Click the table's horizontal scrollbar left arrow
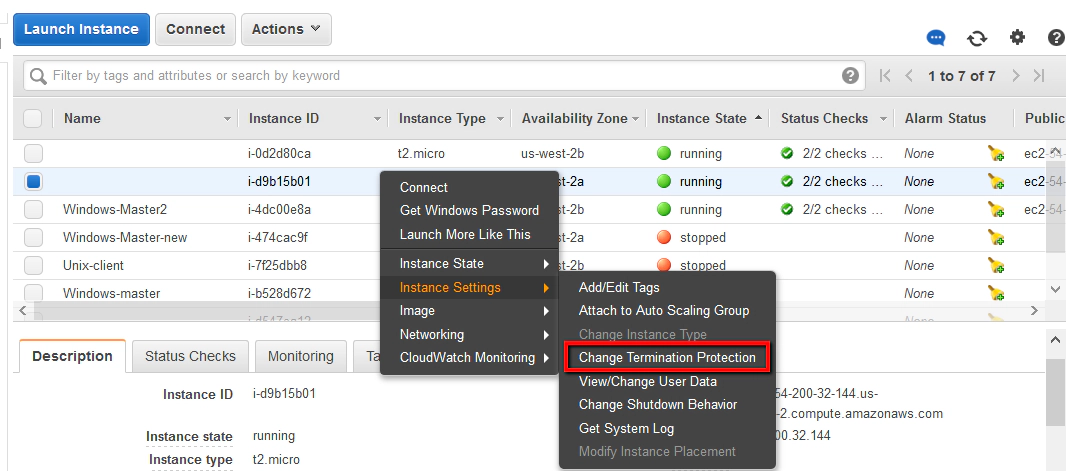The width and height of the screenshot is (1066, 471). pos(22,311)
